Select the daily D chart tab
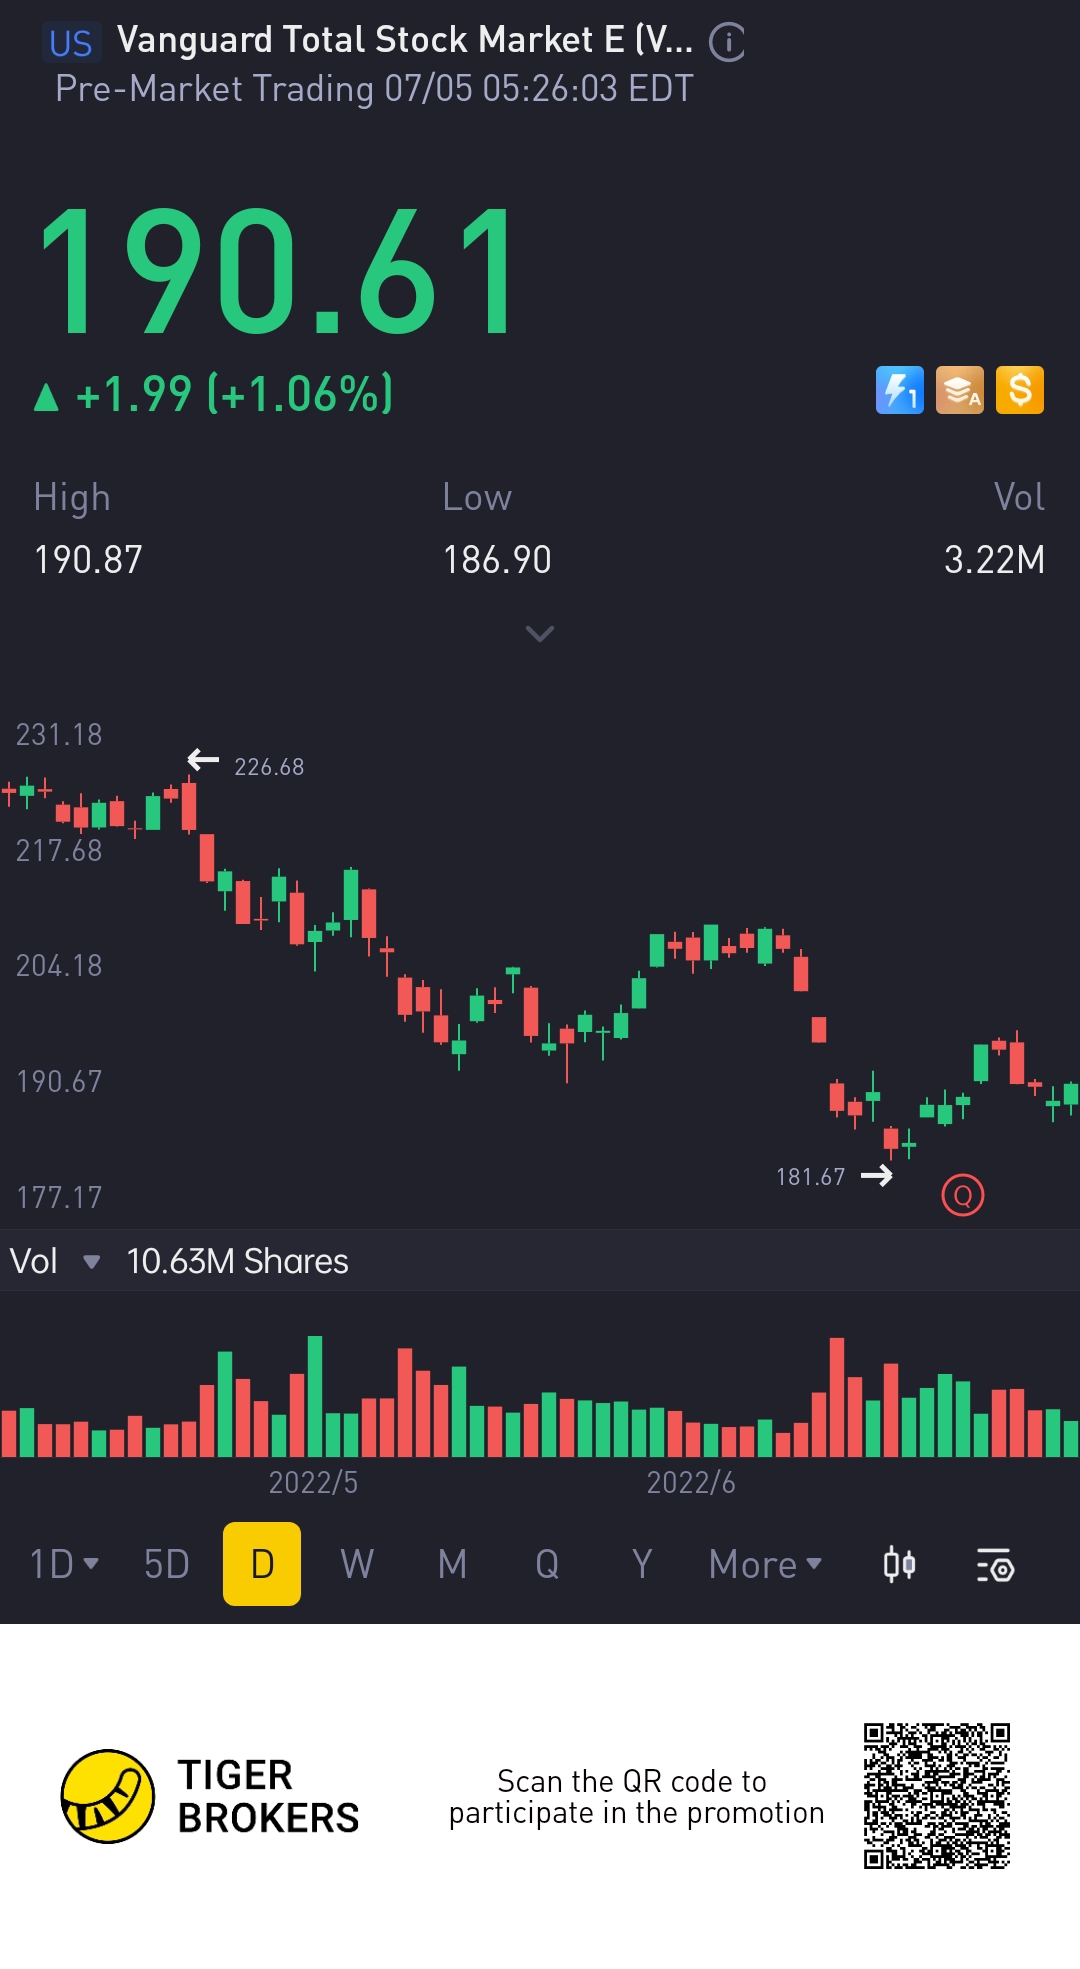 (262, 1564)
